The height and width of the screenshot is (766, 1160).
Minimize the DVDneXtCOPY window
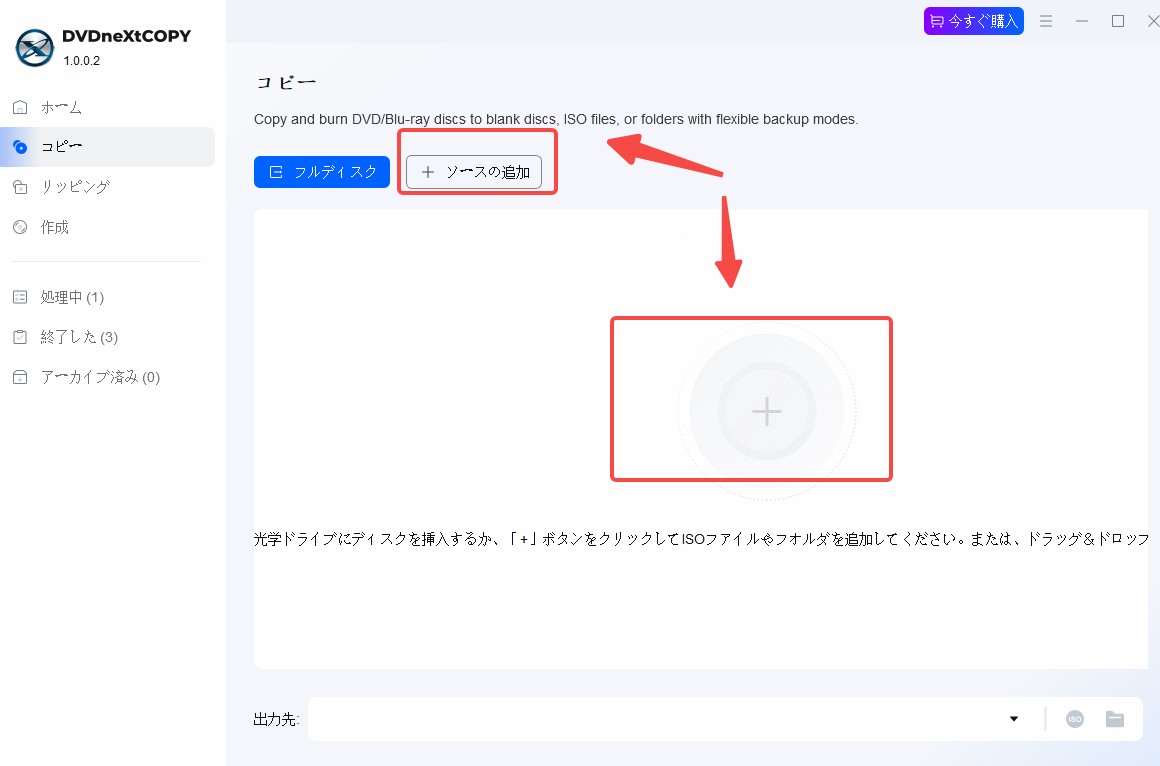pos(1082,21)
